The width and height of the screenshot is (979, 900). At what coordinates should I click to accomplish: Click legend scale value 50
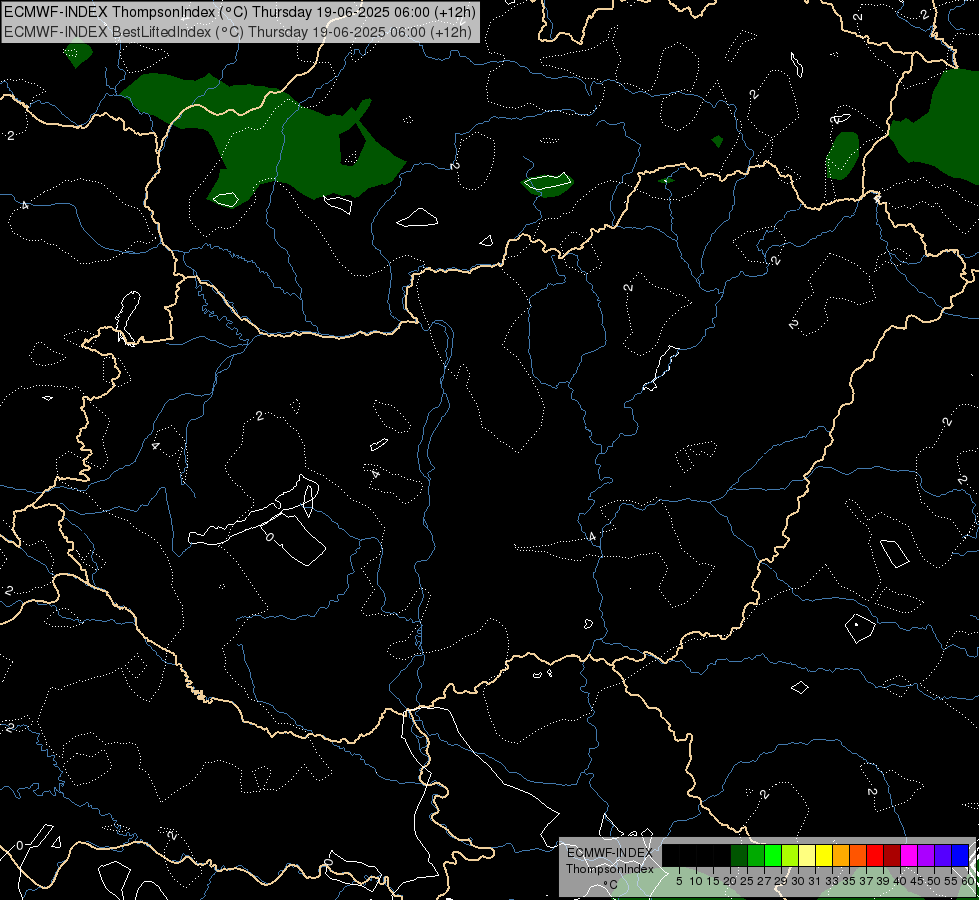click(934, 881)
